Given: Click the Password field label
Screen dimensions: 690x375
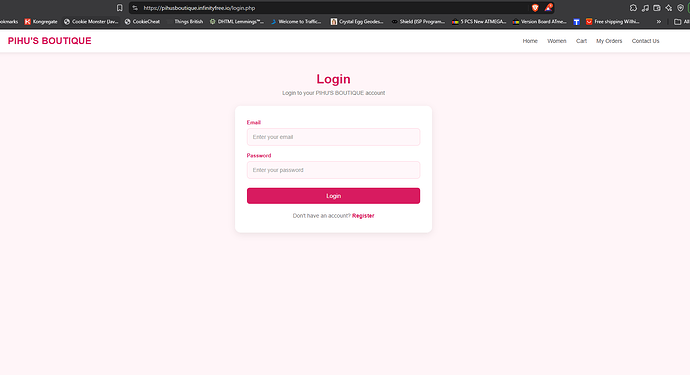Looking at the screenshot, I should (x=259, y=155).
